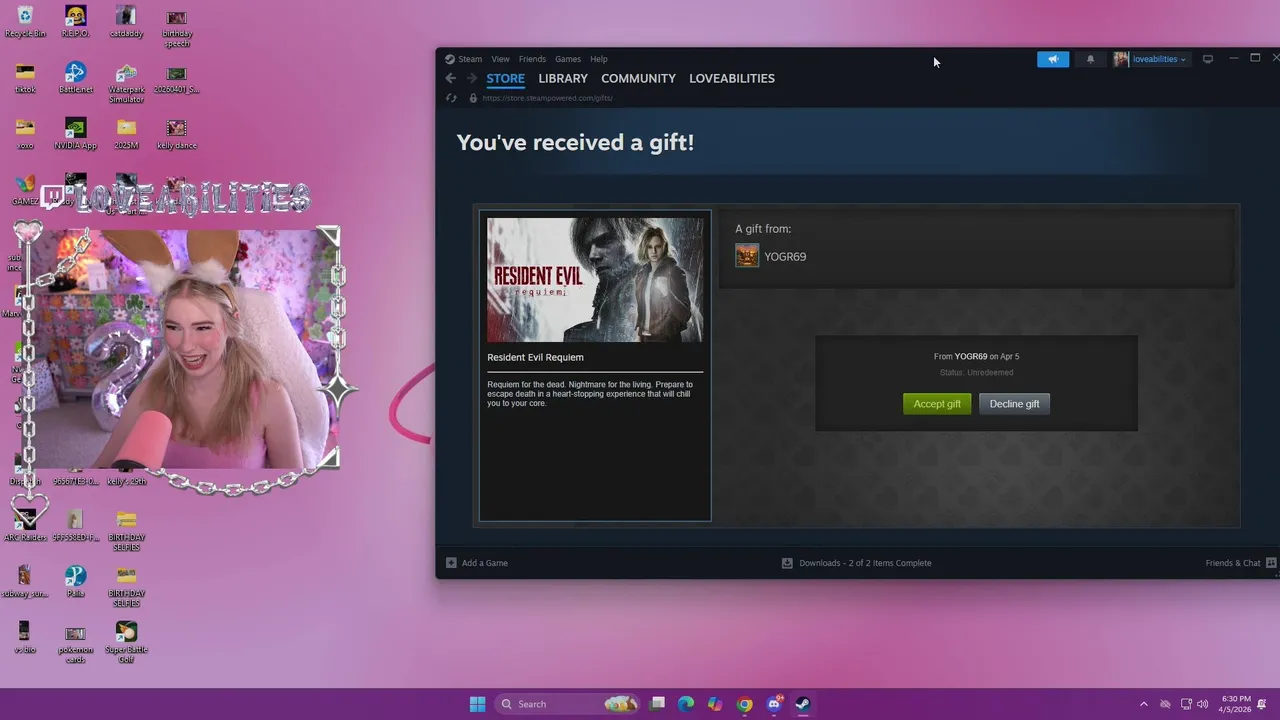Select the Super Battle Golf shortcut
This screenshot has width=1280, height=720.
(x=126, y=641)
